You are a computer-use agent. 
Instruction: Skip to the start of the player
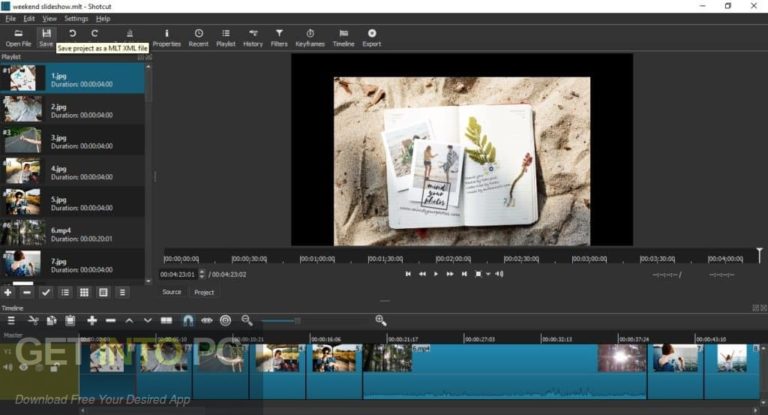pos(408,274)
